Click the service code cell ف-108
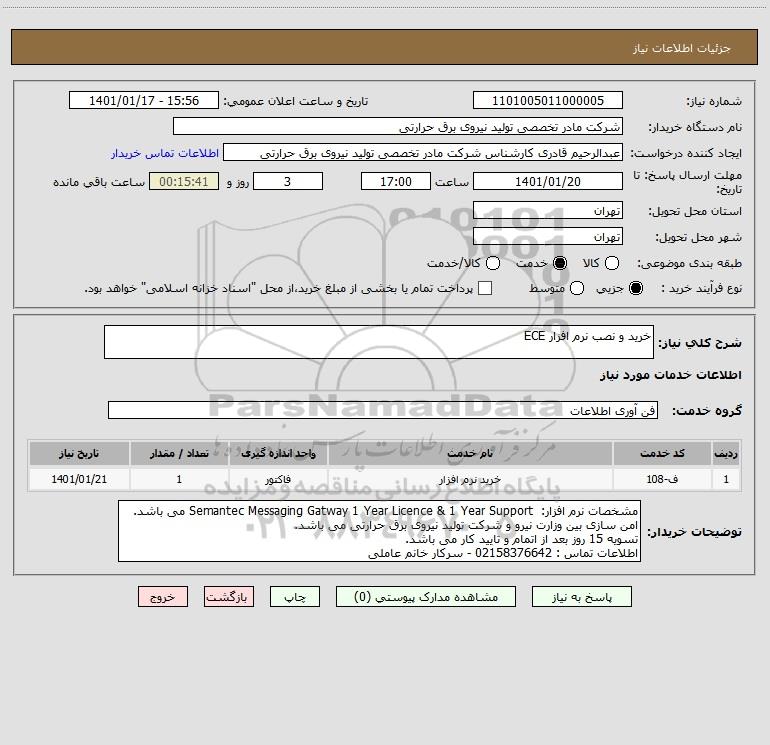 point(661,479)
